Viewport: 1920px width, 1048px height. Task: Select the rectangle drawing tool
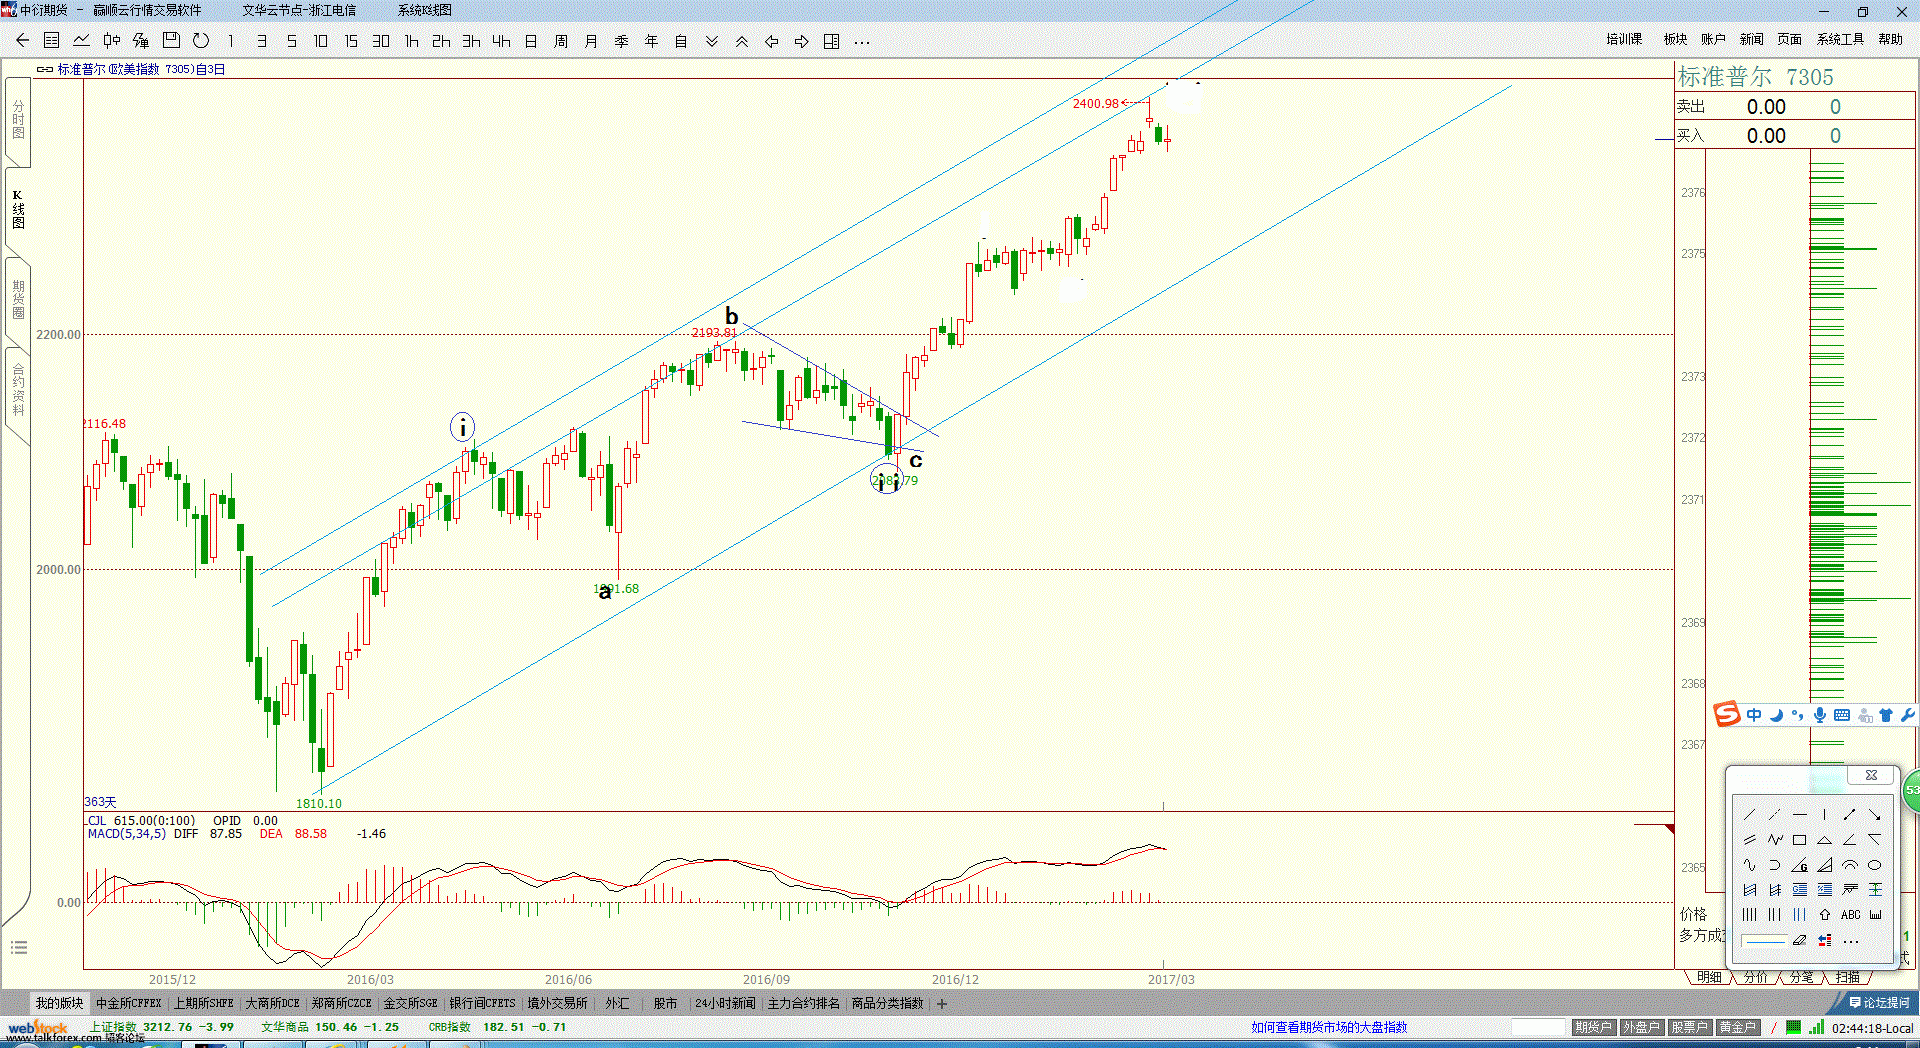(x=1799, y=840)
